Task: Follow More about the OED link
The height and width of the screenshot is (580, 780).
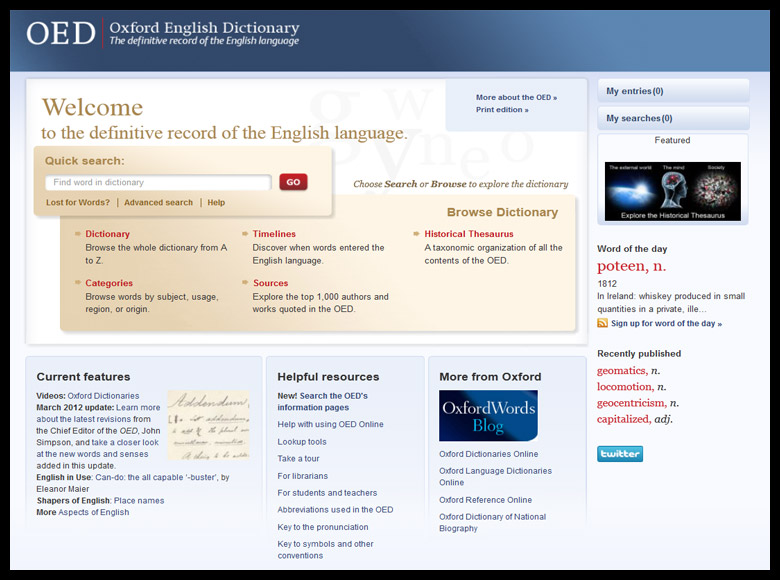Action: point(516,98)
